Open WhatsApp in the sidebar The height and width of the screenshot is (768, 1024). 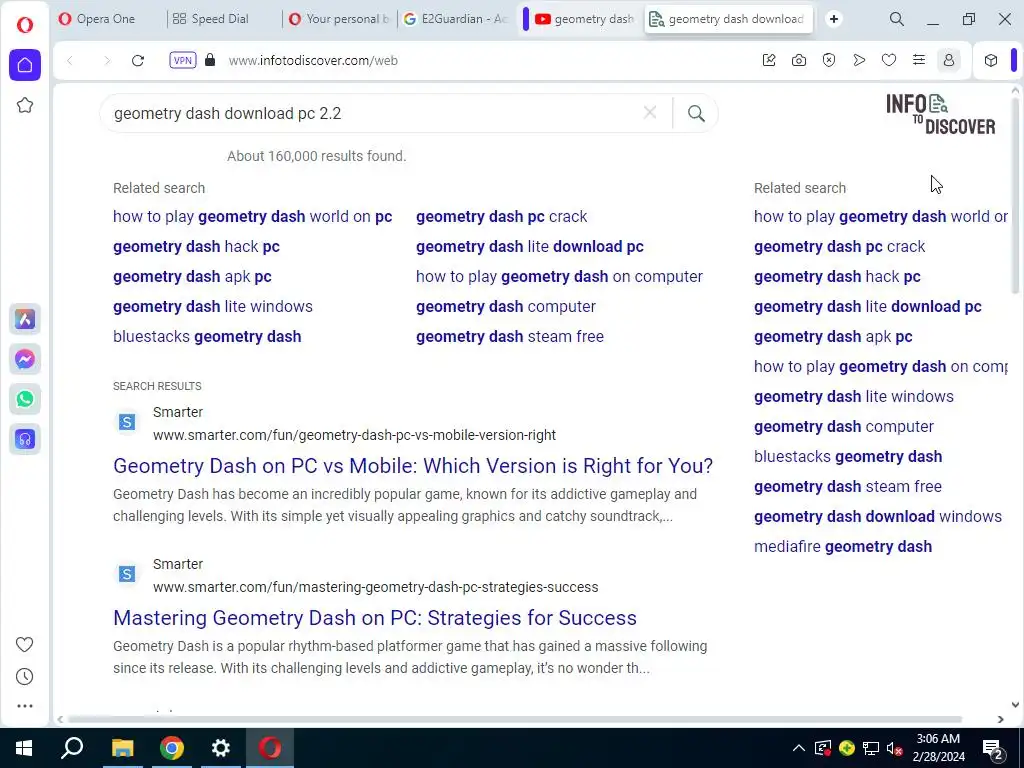(25, 399)
